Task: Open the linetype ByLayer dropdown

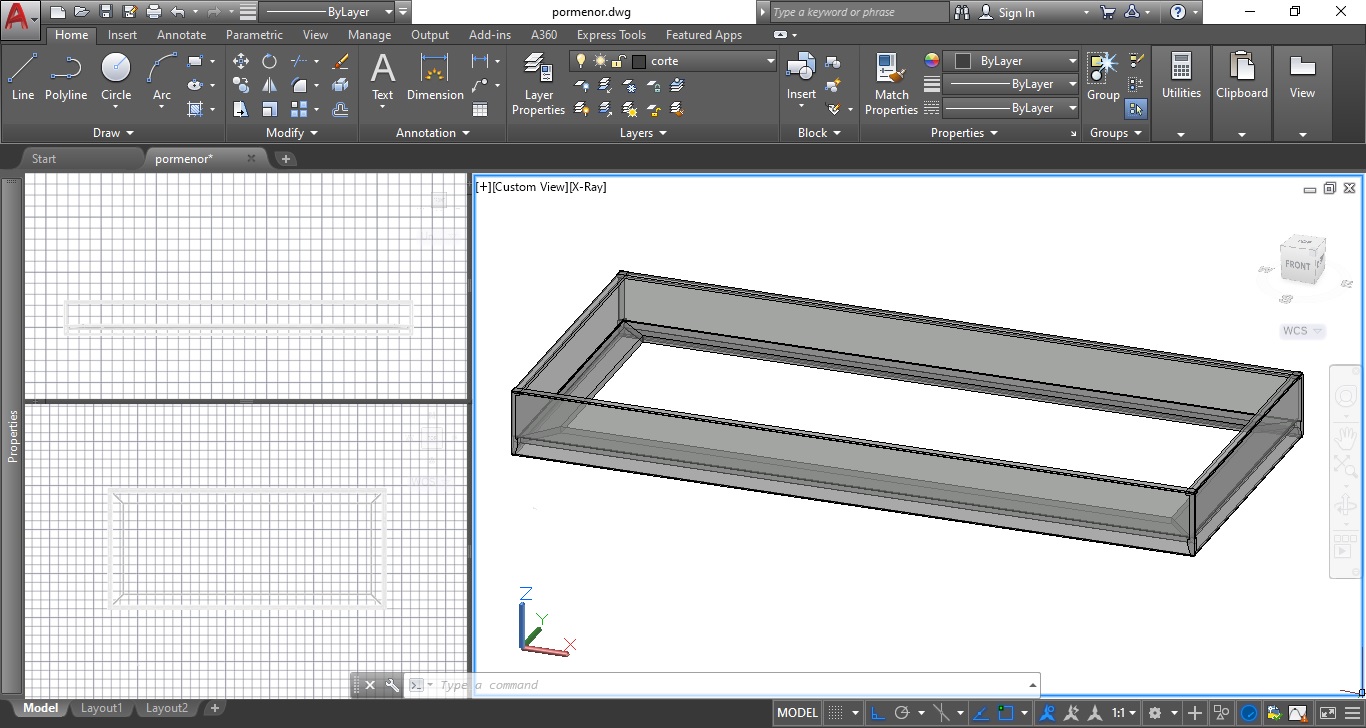Action: pos(1012,108)
